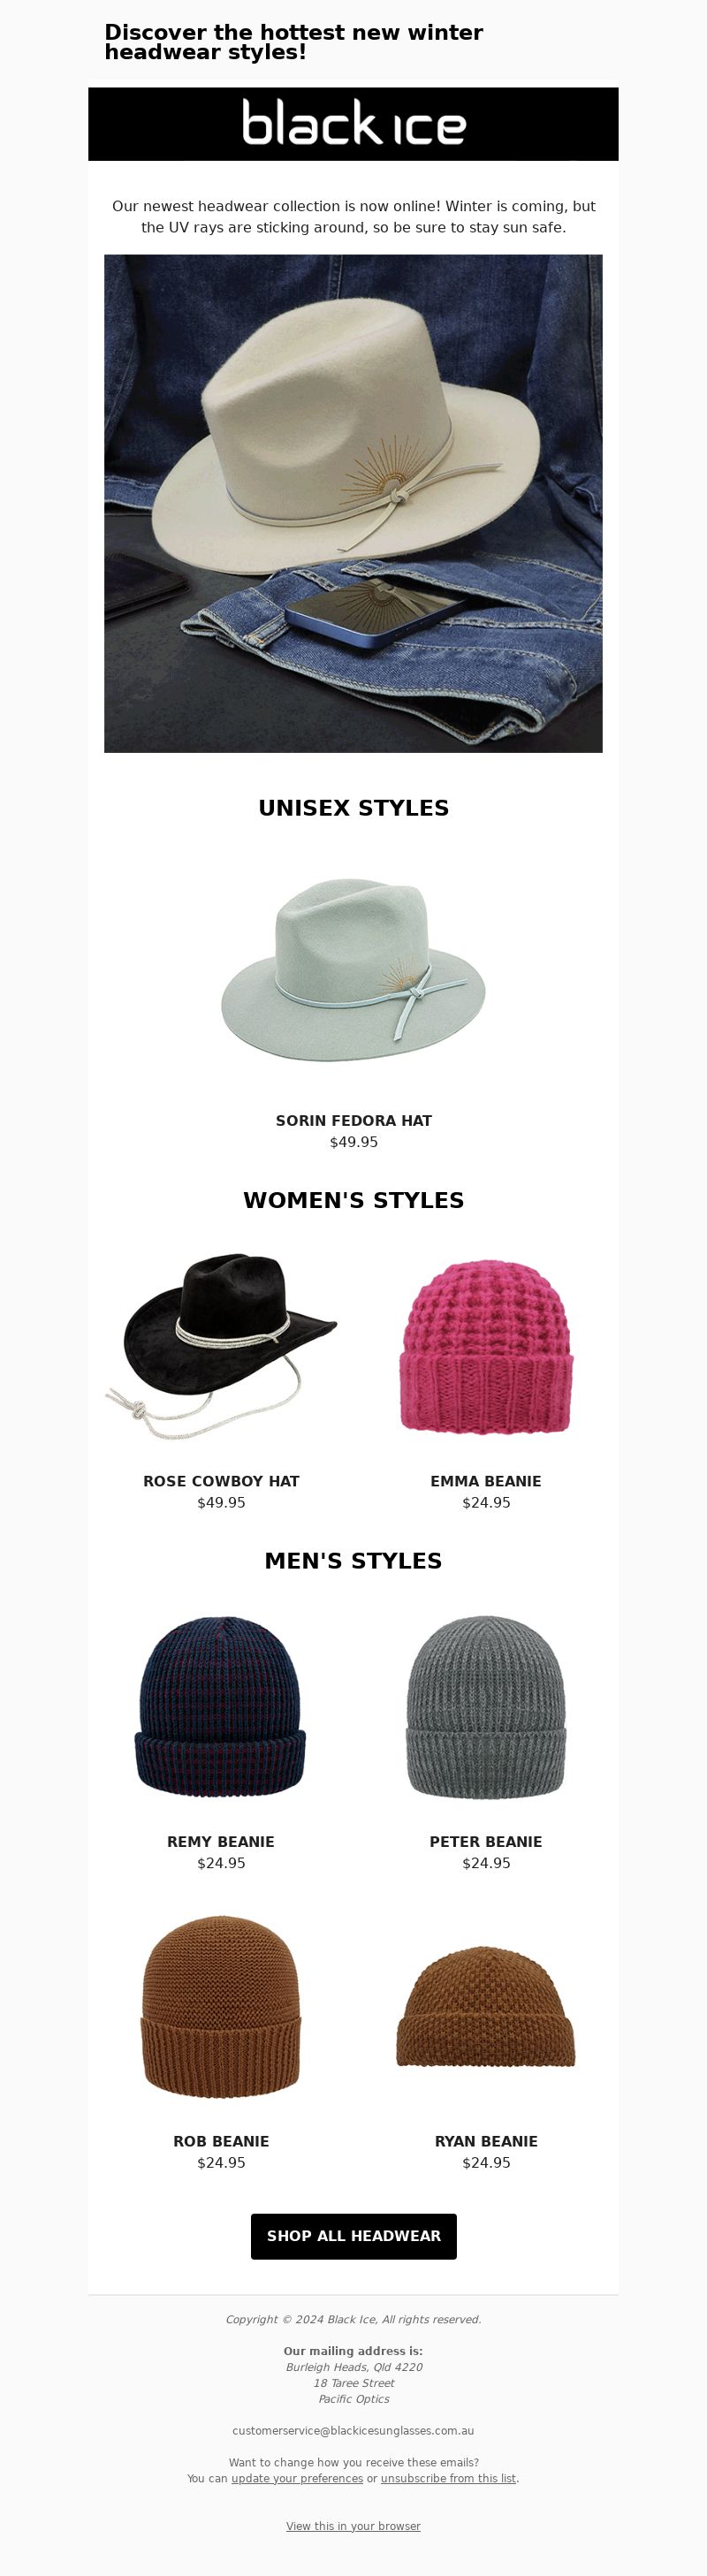Open the navy Remy Beanie image

[x=221, y=1706]
